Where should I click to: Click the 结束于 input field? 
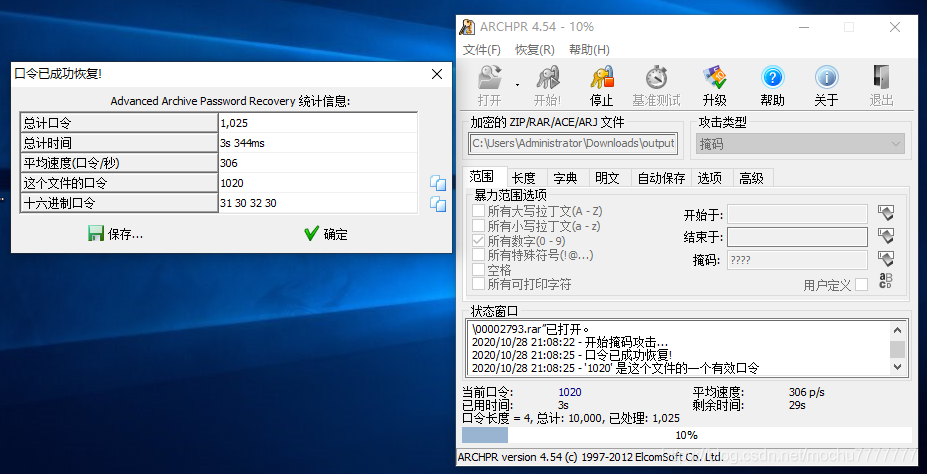(x=797, y=237)
